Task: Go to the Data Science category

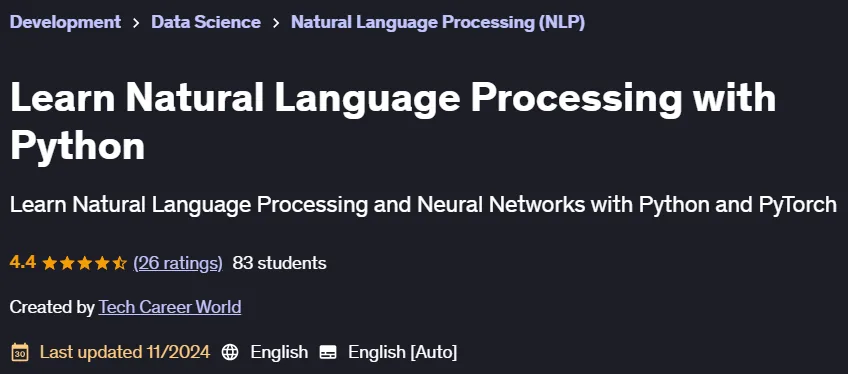Action: 206,22
